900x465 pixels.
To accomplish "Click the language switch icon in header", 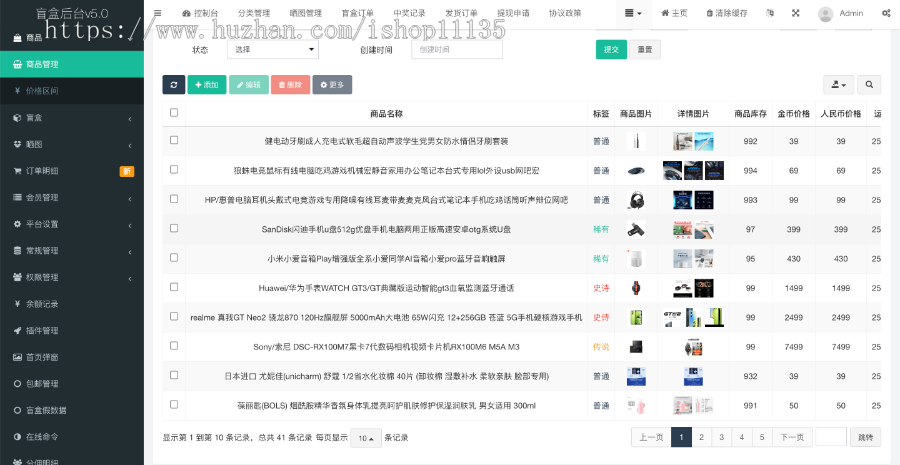I will pos(770,13).
